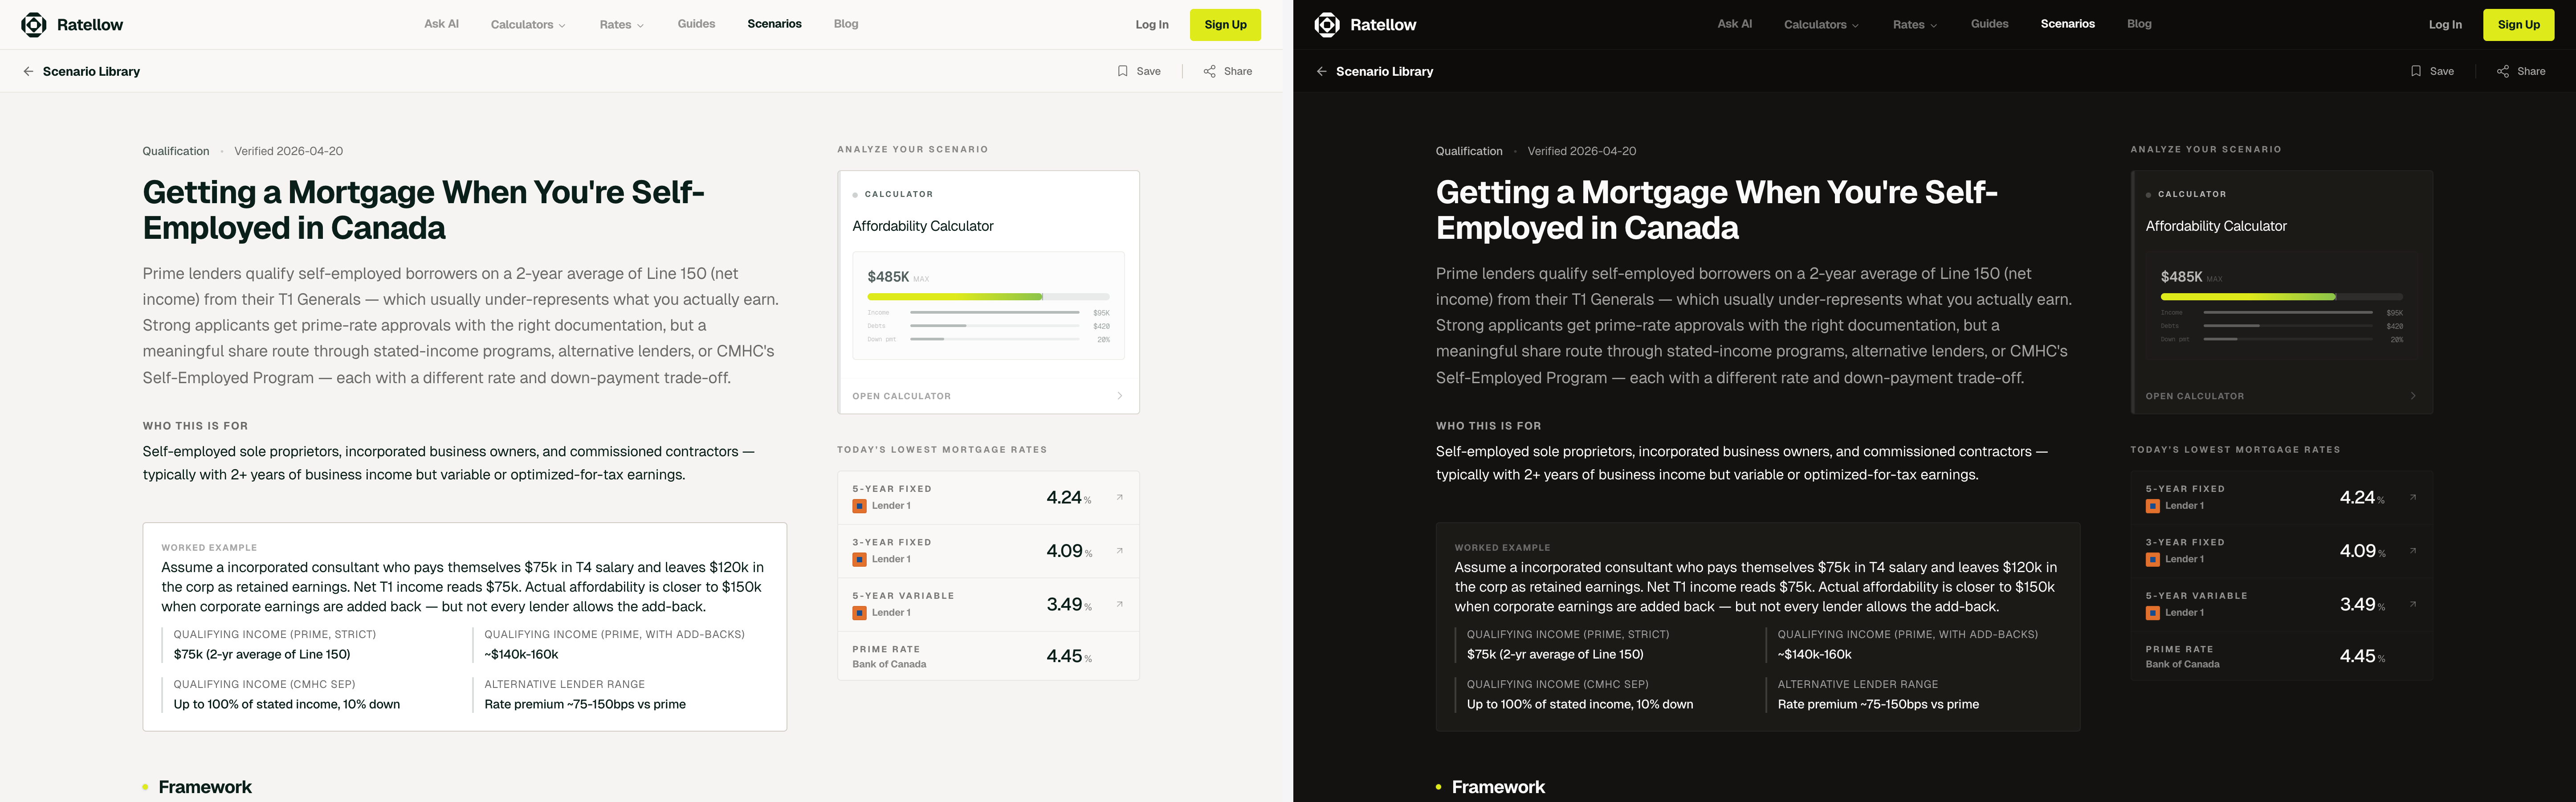Image resolution: width=2576 pixels, height=802 pixels.
Task: Open Guides in light header
Action: click(696, 24)
